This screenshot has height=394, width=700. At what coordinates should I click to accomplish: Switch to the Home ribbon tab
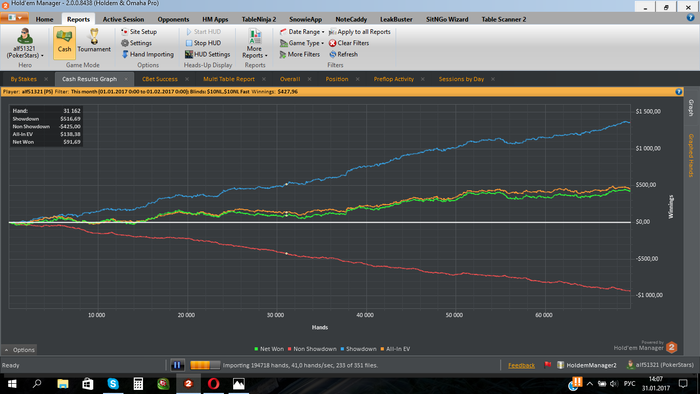pos(44,19)
